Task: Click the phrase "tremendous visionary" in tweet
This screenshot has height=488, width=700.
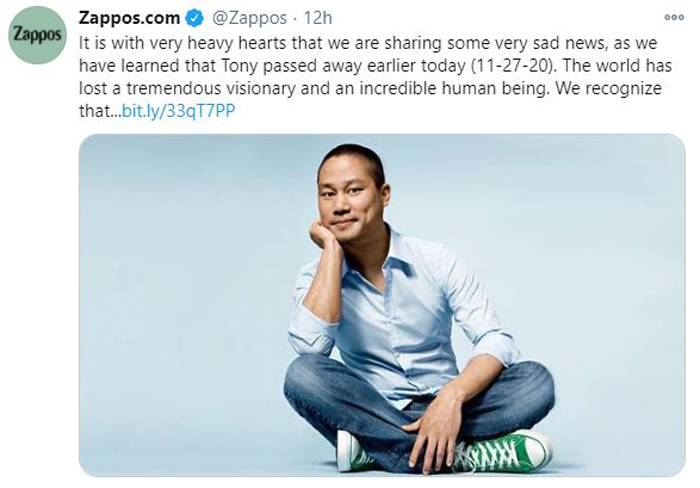Action: pyautogui.click(x=211, y=88)
